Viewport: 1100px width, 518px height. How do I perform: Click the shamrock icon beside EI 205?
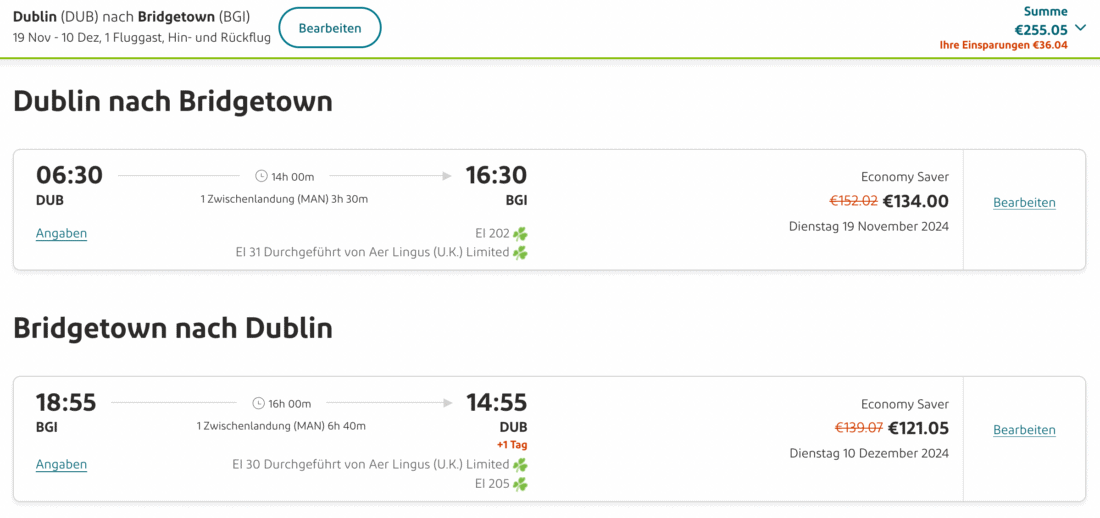(x=520, y=484)
